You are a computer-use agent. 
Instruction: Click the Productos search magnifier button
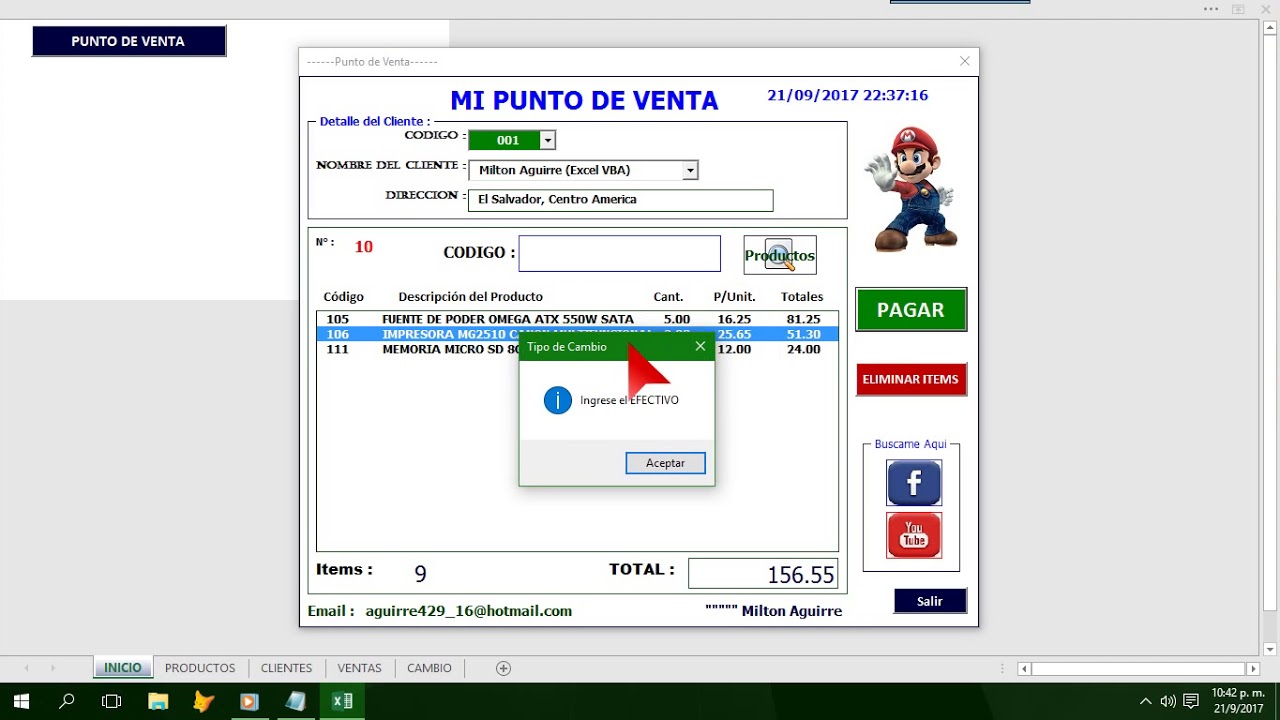pyautogui.click(x=780, y=255)
